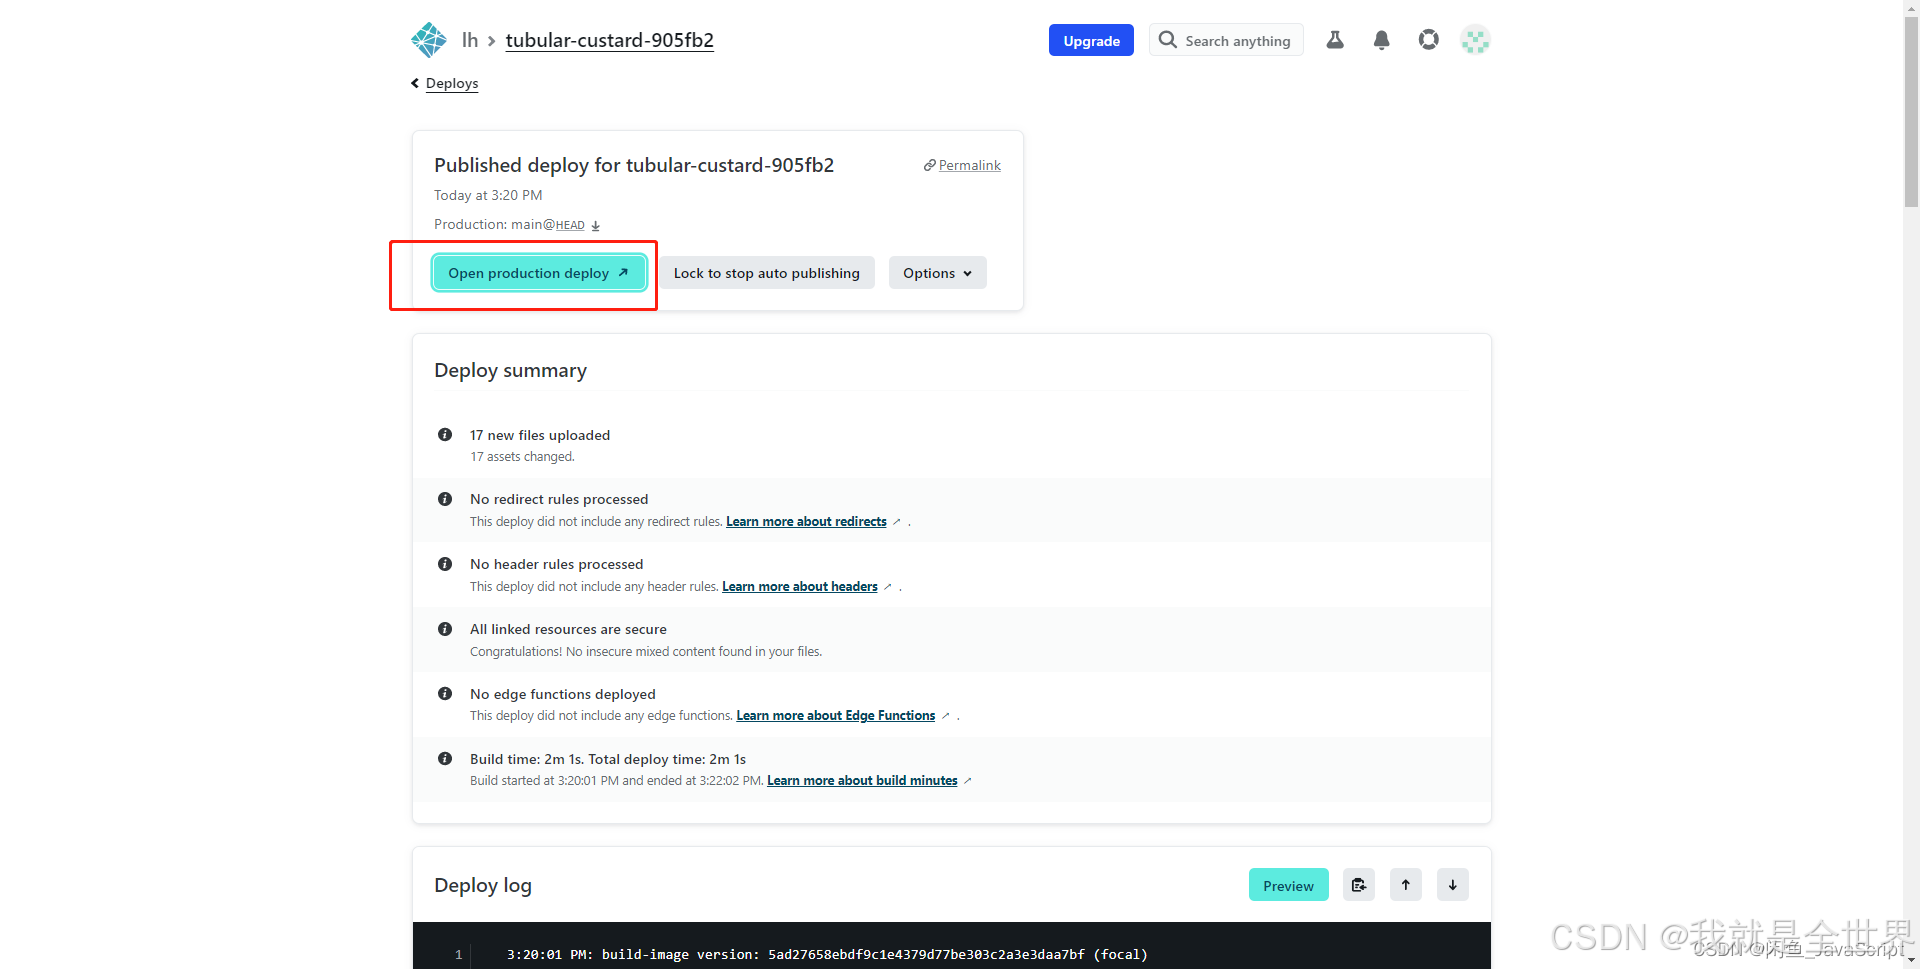Image resolution: width=1920 pixels, height=969 pixels.
Task: Open the lh team breadcrumb
Action: coord(470,40)
